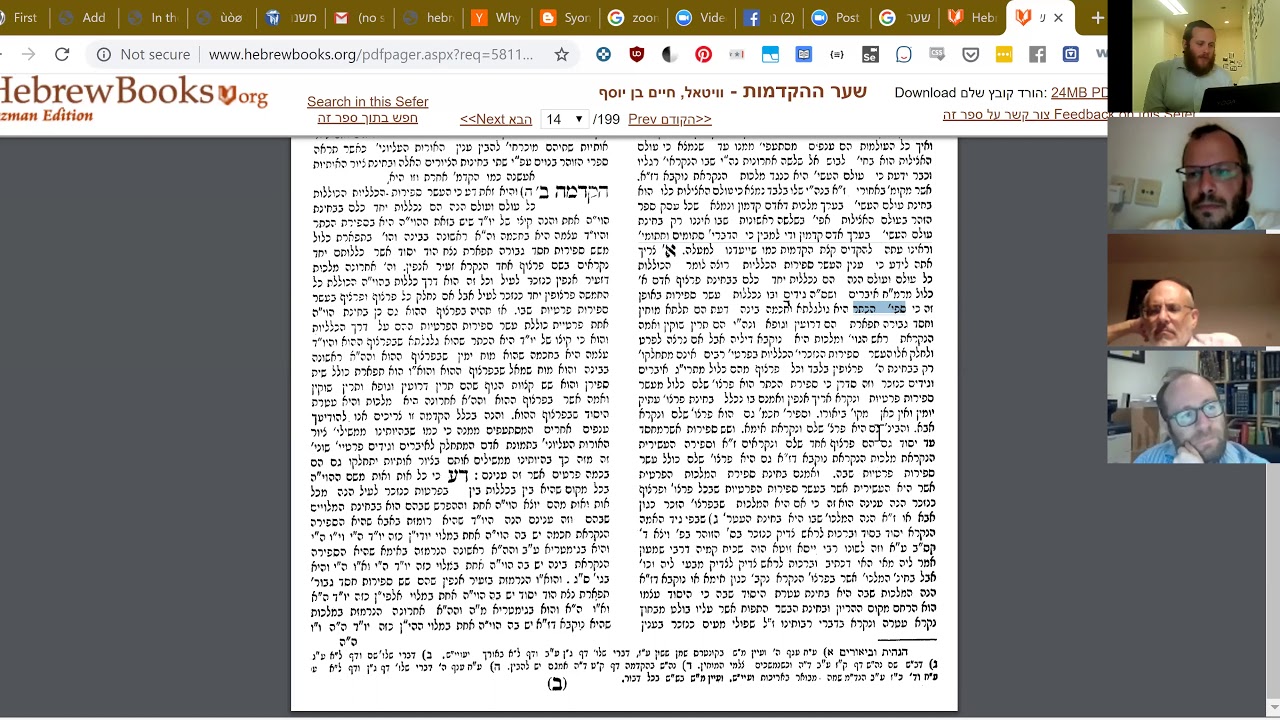The height and width of the screenshot is (720, 1280).
Task: Switch to the 'In th' tab
Action: click(152, 18)
